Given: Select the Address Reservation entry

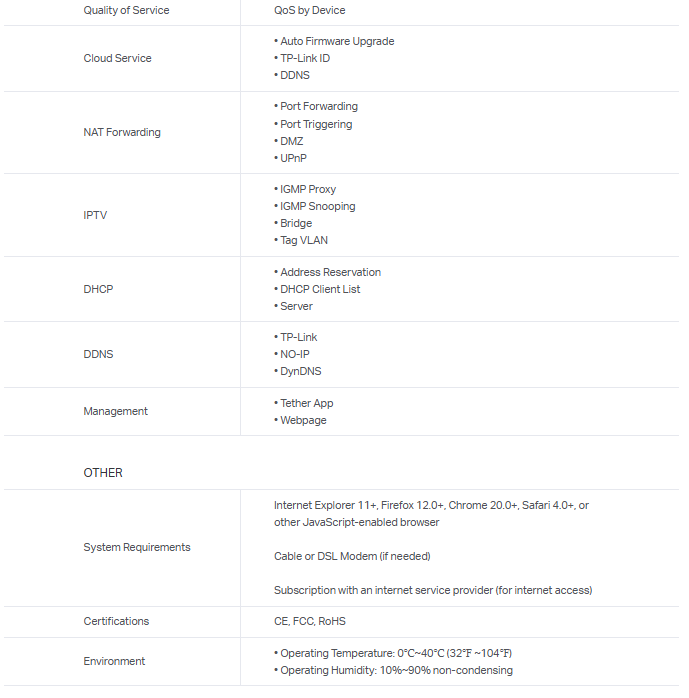Looking at the screenshot, I should point(329,272).
